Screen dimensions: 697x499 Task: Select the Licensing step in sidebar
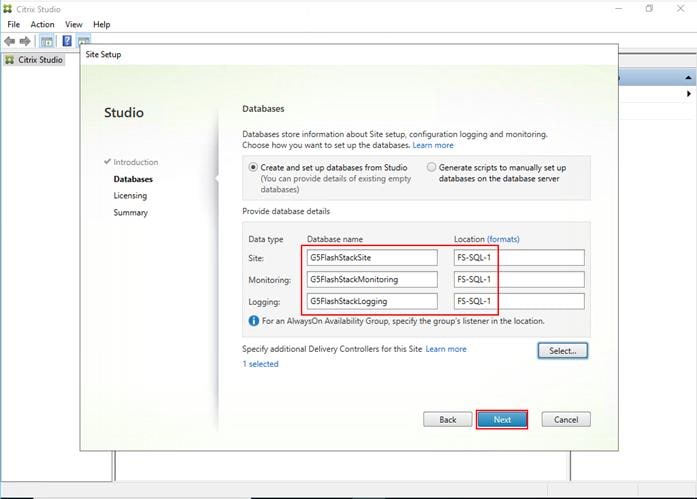[x=130, y=196]
